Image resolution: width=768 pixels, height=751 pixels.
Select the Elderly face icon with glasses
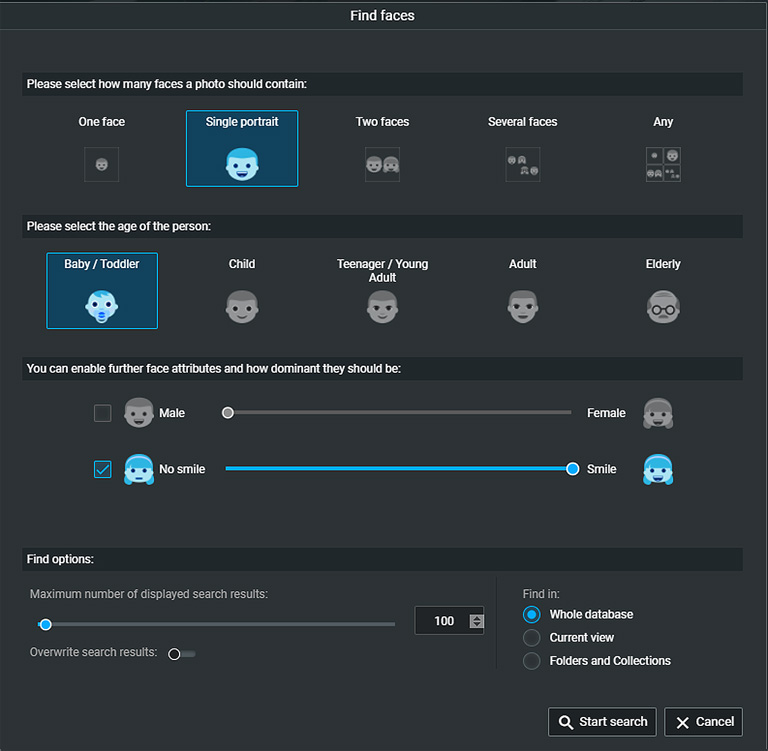pos(663,307)
